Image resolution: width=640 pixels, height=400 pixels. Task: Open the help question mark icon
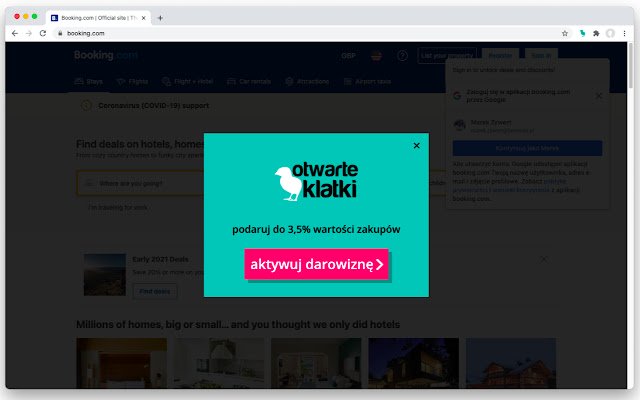[x=402, y=56]
